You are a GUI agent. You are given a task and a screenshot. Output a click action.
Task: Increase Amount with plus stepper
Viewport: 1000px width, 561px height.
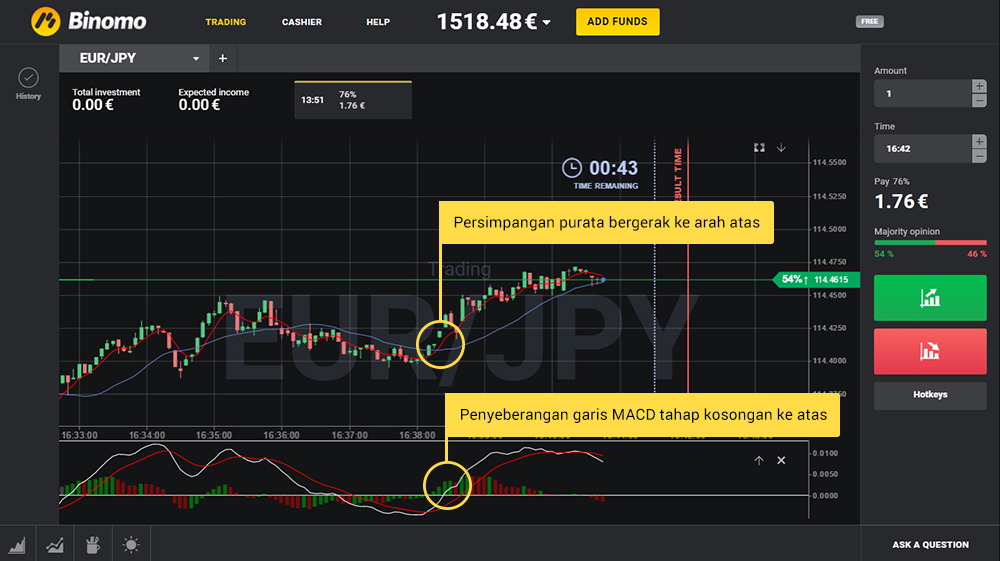pyautogui.click(x=980, y=86)
